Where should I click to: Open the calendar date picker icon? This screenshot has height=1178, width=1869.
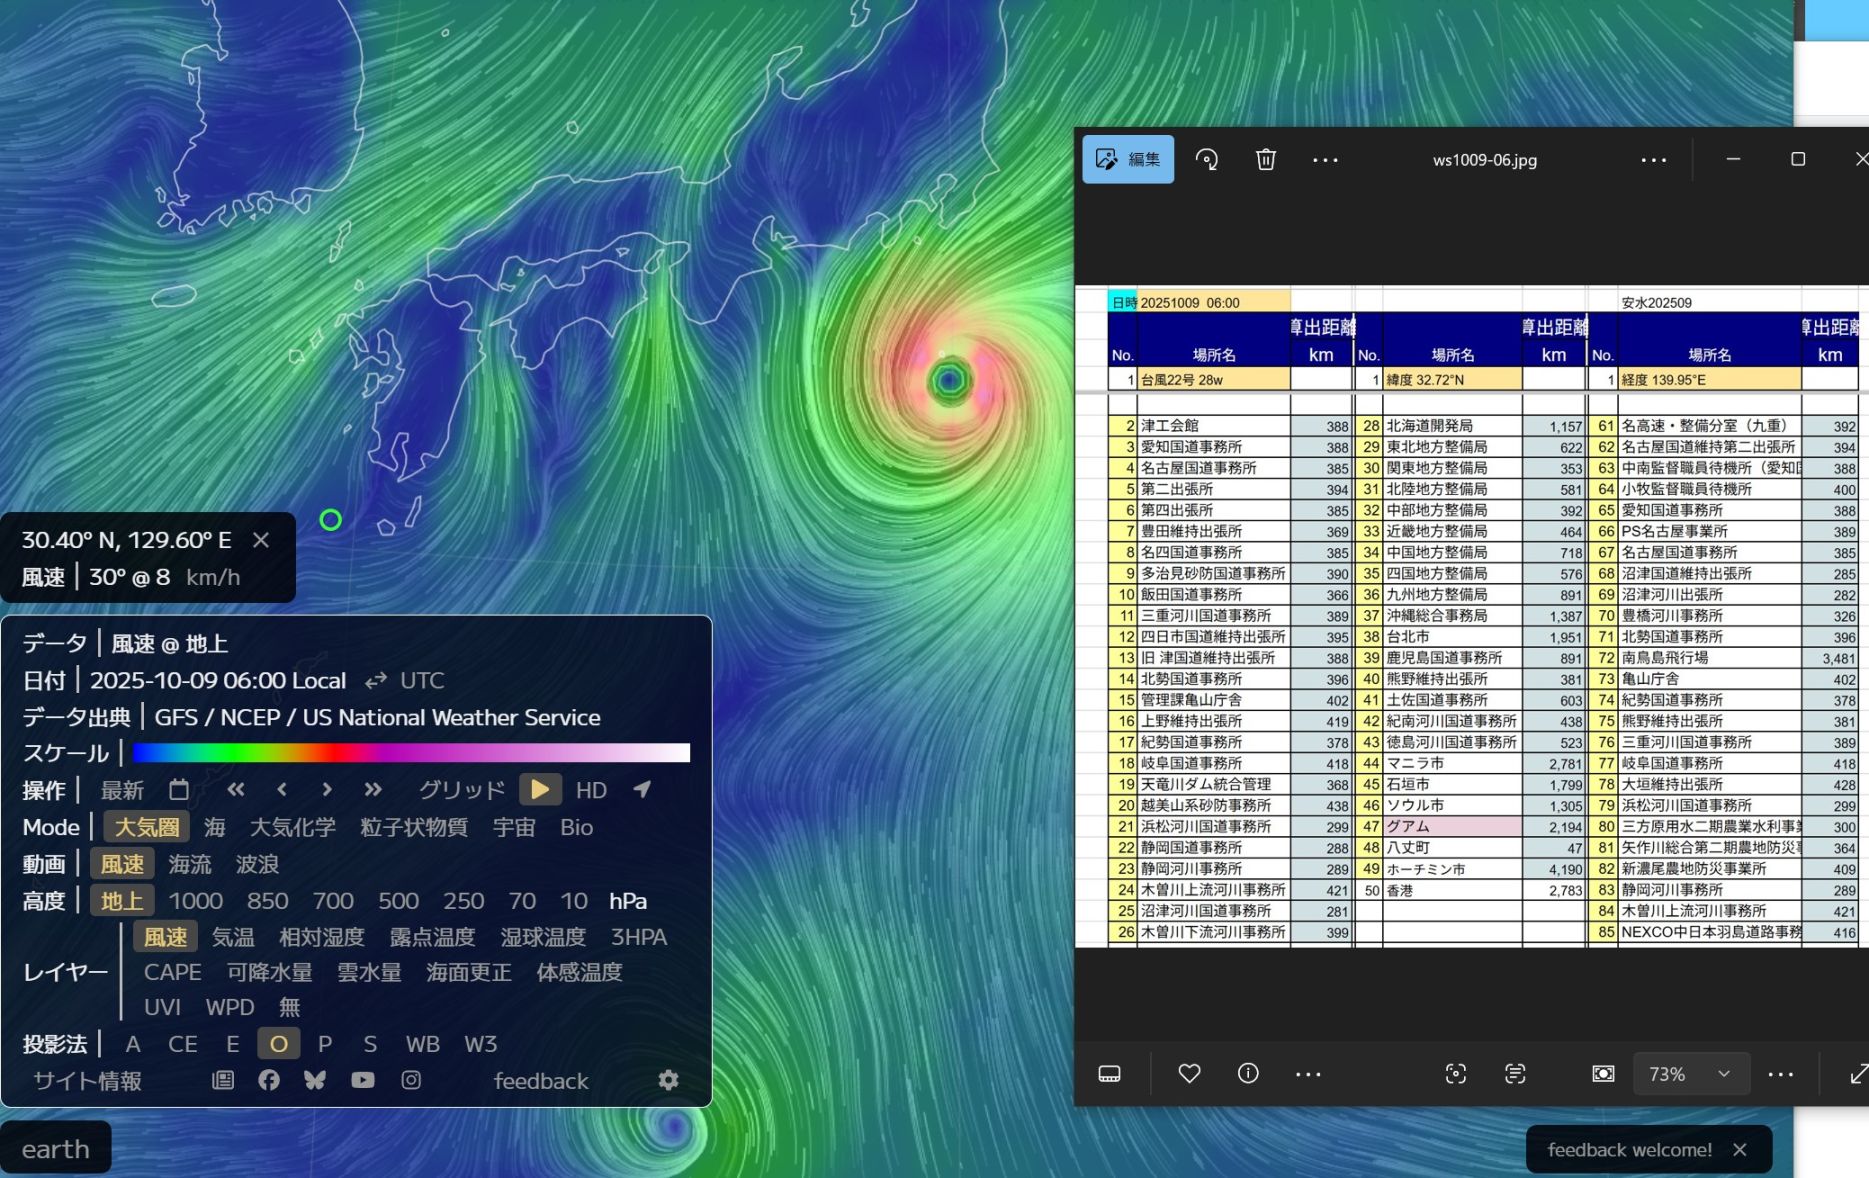point(179,790)
